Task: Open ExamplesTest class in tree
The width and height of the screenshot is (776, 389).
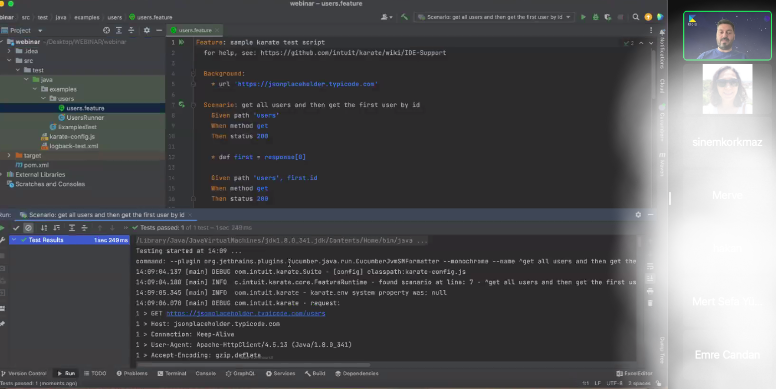Action: pyautogui.click(x=73, y=127)
